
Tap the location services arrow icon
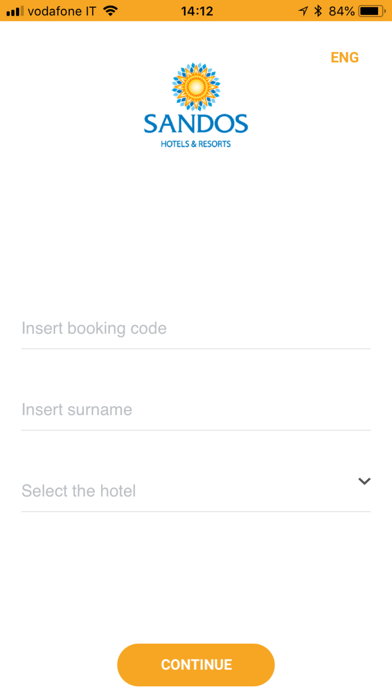tap(303, 11)
